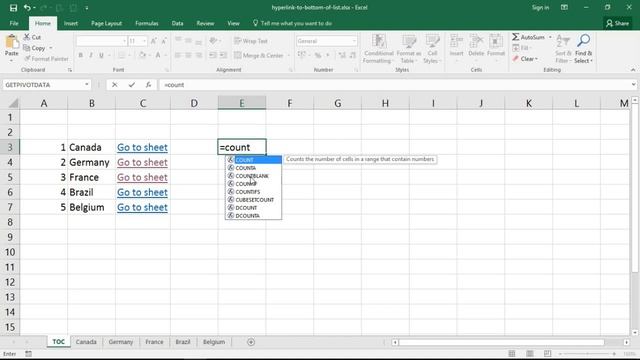Click Format Painter
640x360 pixels.
(x=46, y=59)
